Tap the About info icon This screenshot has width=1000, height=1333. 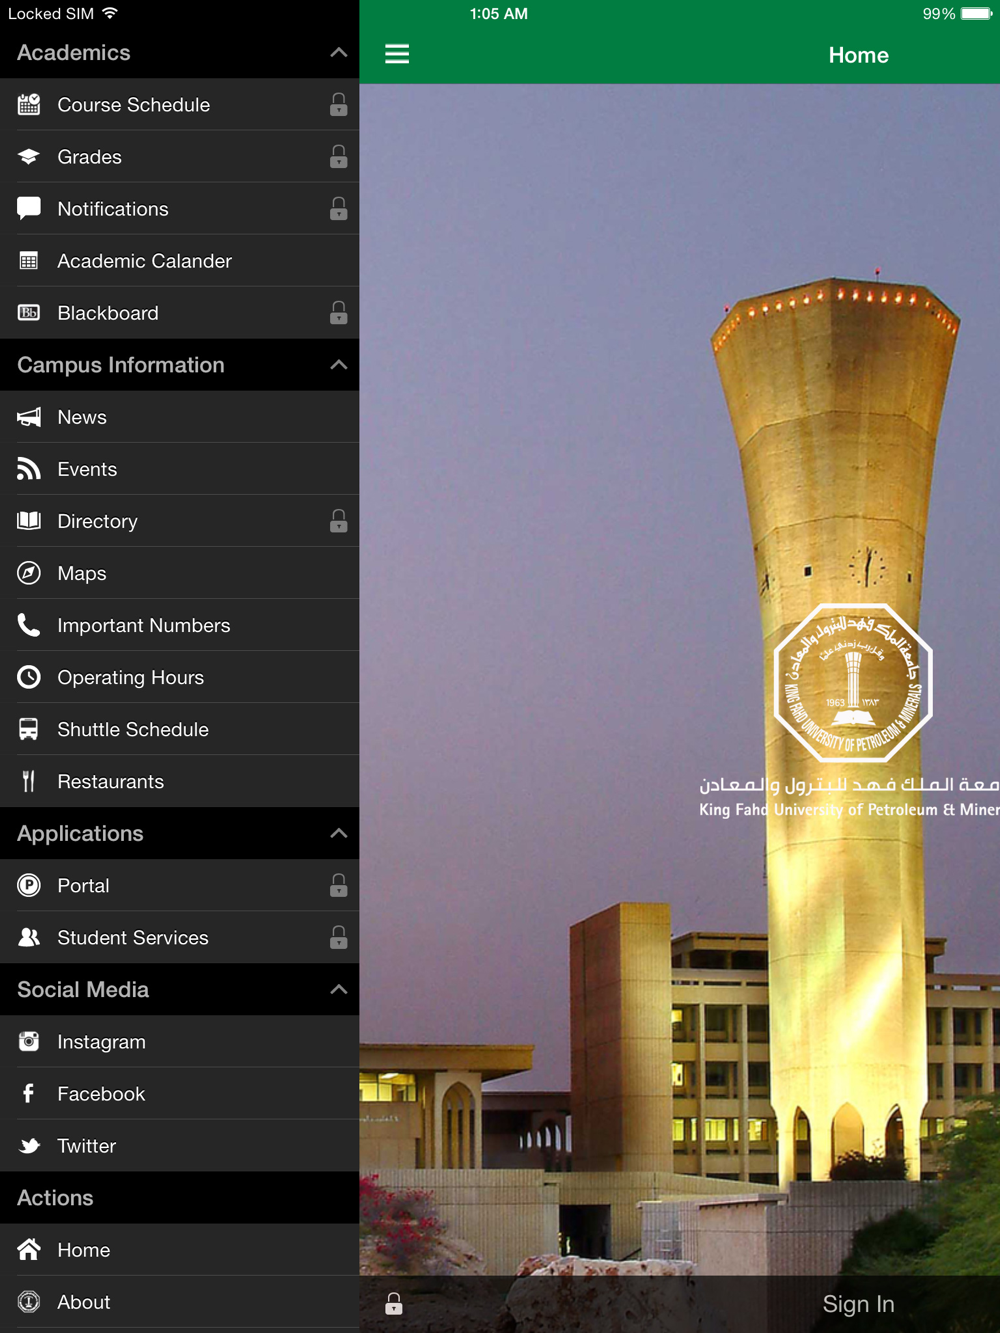tap(29, 1301)
